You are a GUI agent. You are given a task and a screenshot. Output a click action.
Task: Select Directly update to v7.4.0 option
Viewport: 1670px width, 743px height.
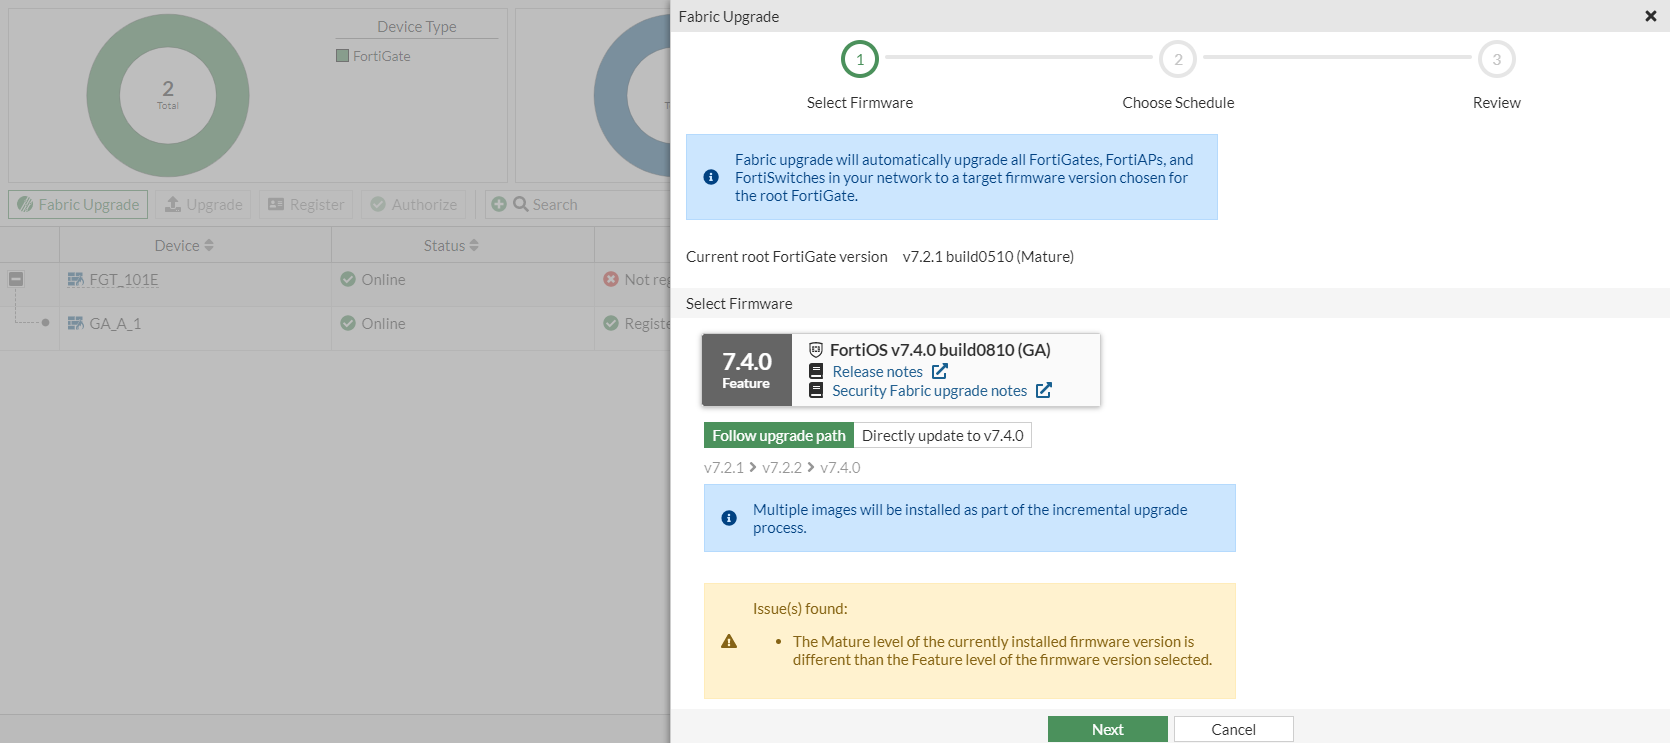tap(942, 435)
